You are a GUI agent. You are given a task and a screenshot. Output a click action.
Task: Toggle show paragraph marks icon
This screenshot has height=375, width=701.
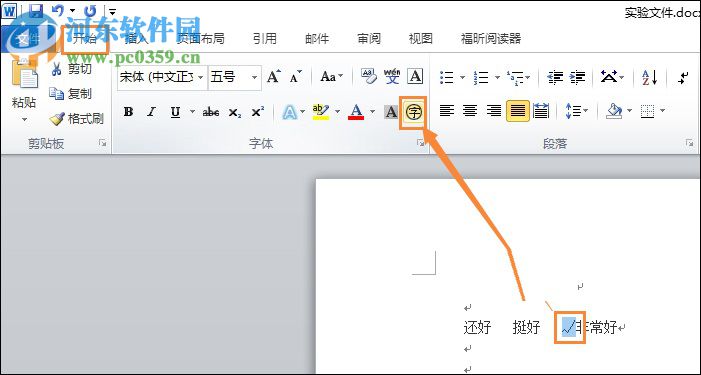683,77
